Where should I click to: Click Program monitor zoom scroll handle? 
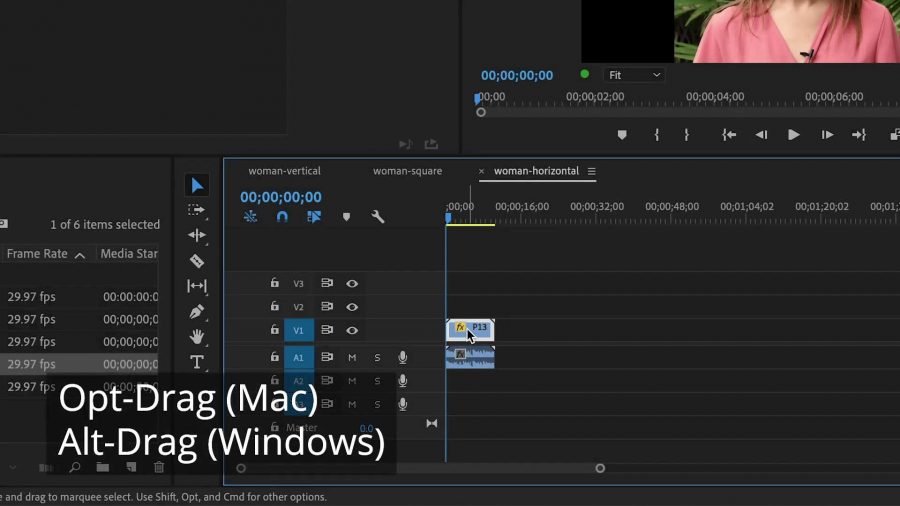point(481,112)
